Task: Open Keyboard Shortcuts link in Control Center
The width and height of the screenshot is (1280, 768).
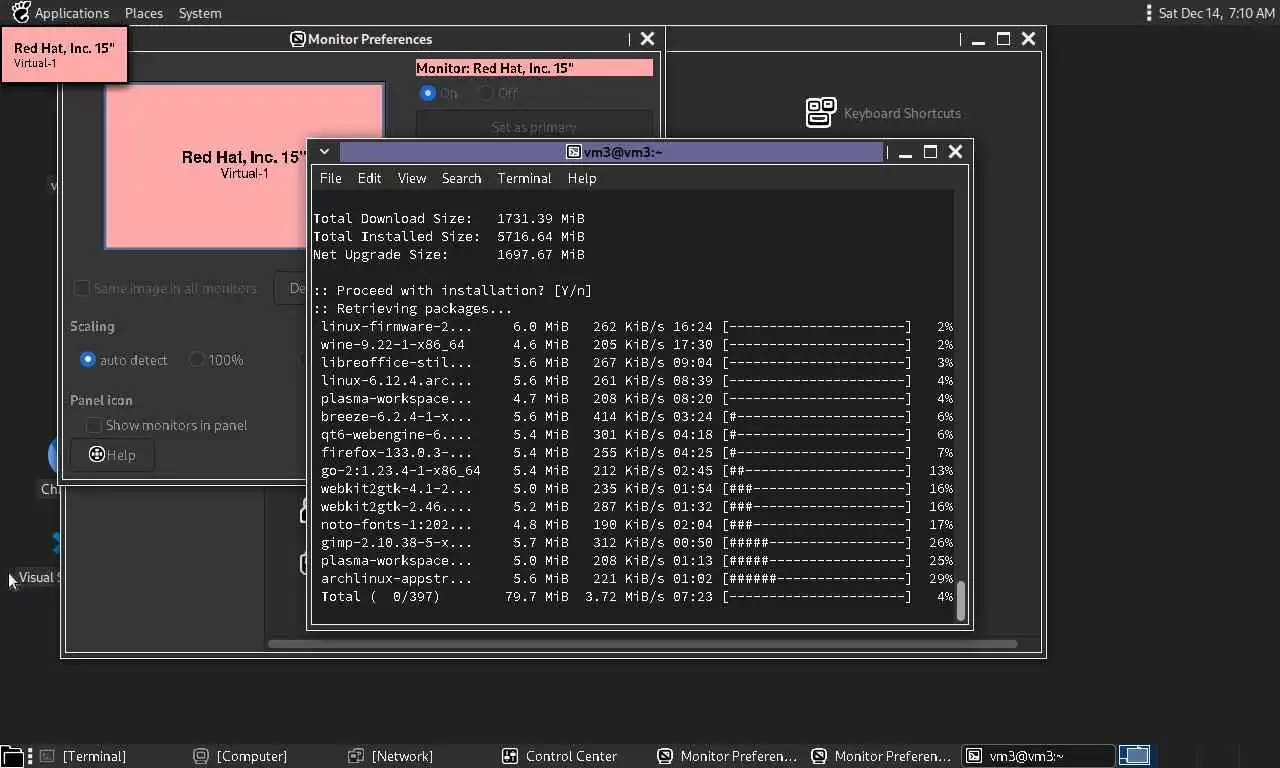Action: 902,113
